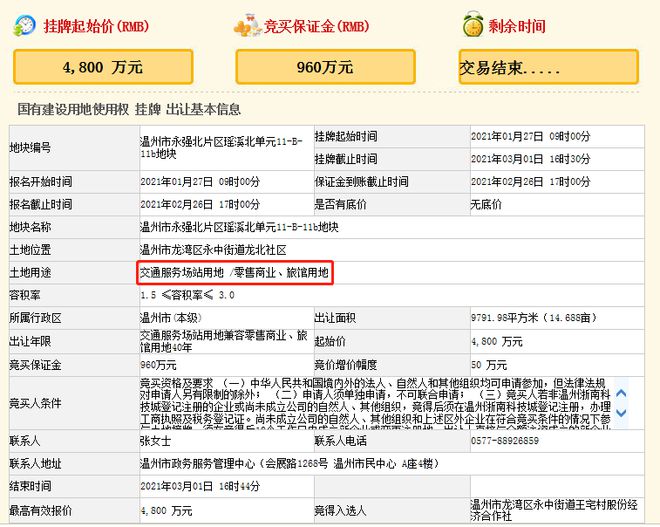Click the deposit icon beside 竞买保证金
Image resolution: width=660 pixels, height=527 pixels.
242,26
